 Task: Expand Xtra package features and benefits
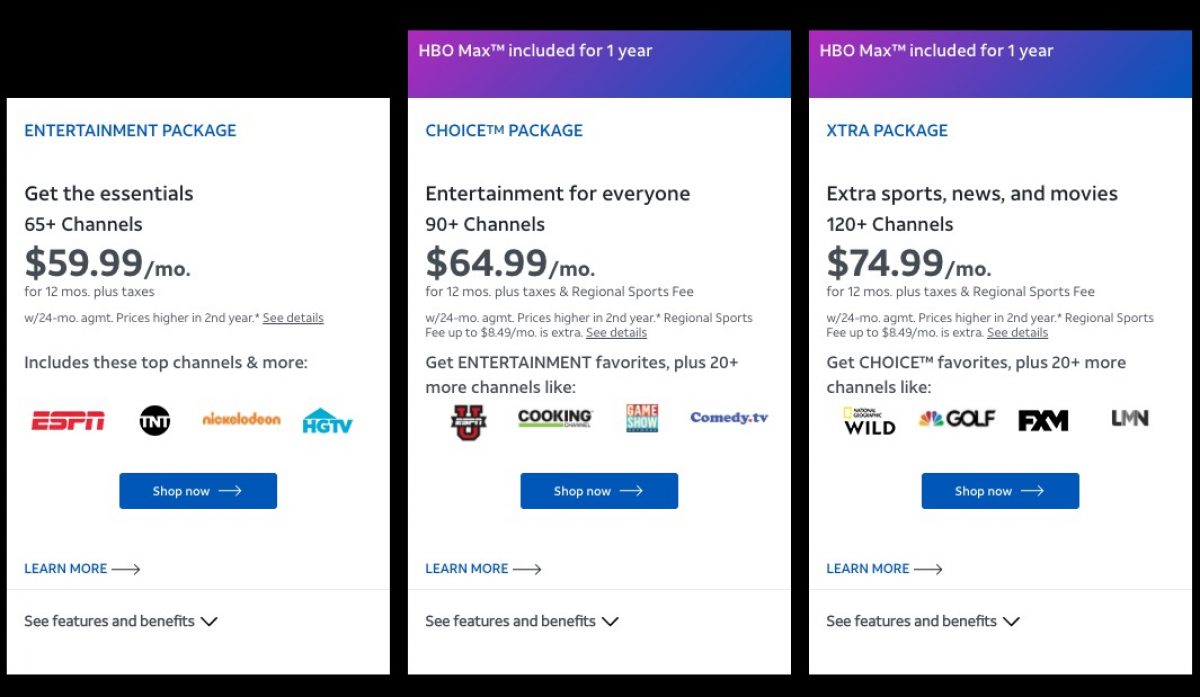tap(923, 621)
